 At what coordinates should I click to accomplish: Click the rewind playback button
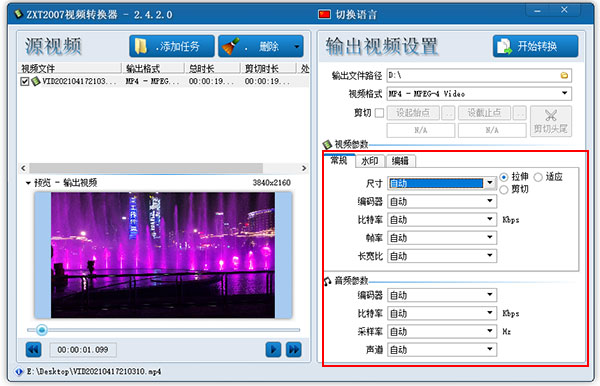(34, 350)
